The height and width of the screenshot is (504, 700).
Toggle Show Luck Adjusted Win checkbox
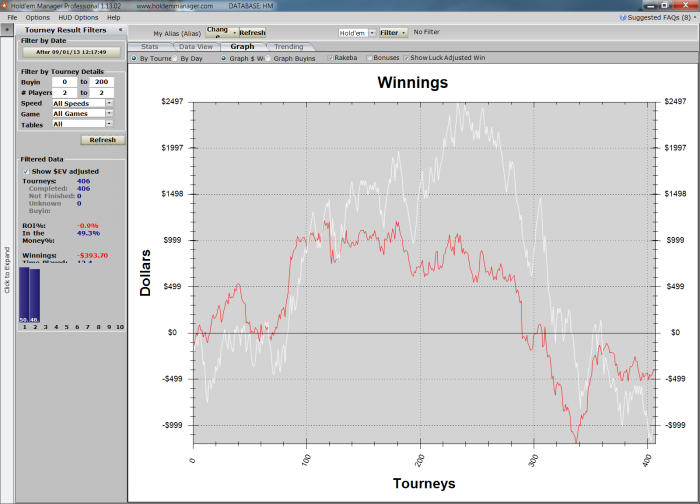pyautogui.click(x=406, y=58)
